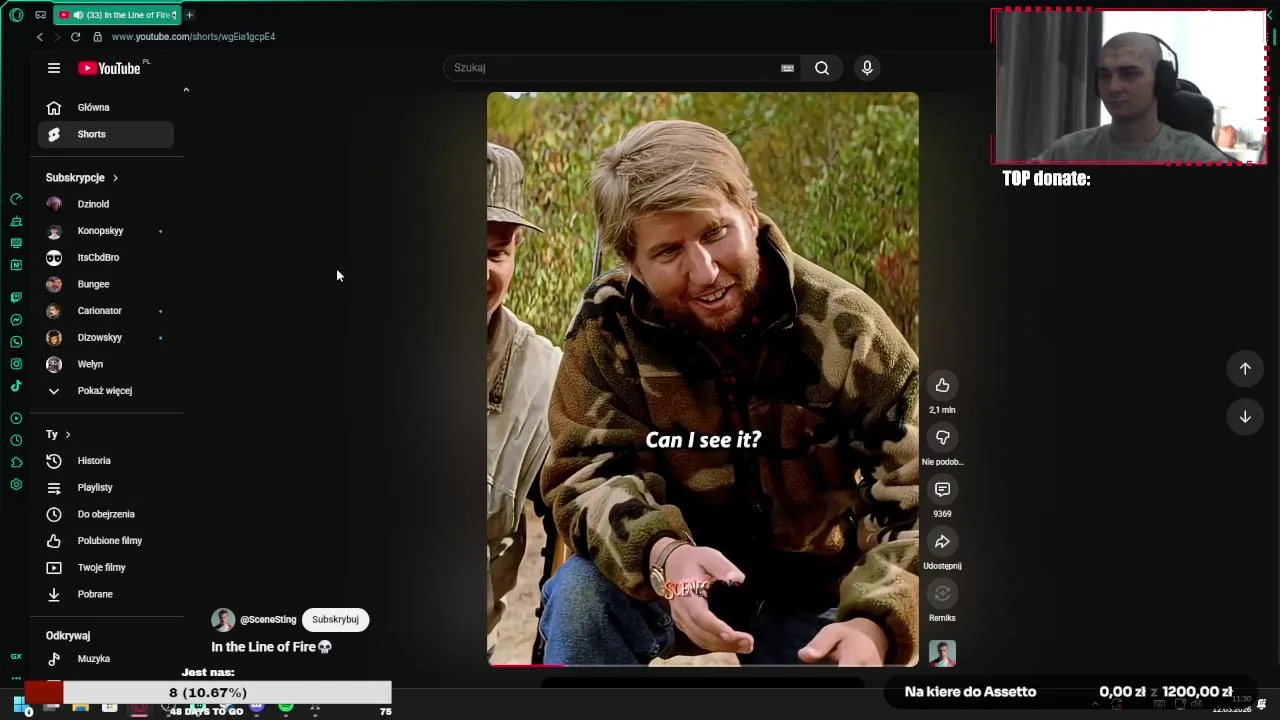Reload the page using refresh icon
This screenshot has width=1280, height=720.
point(75,37)
